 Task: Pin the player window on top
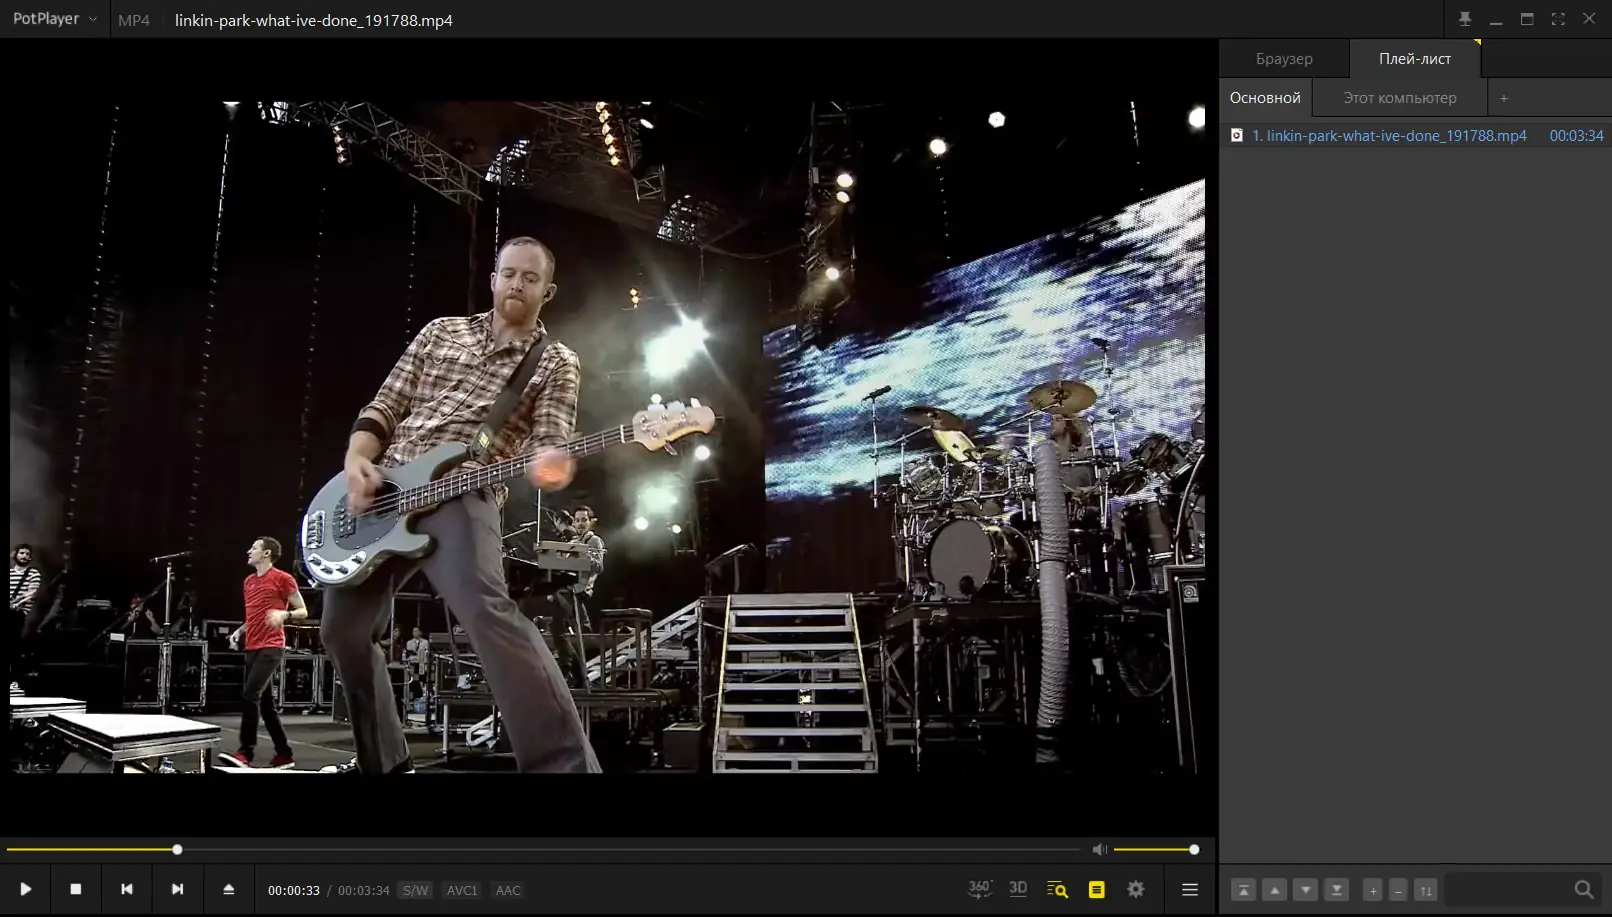tap(1465, 19)
